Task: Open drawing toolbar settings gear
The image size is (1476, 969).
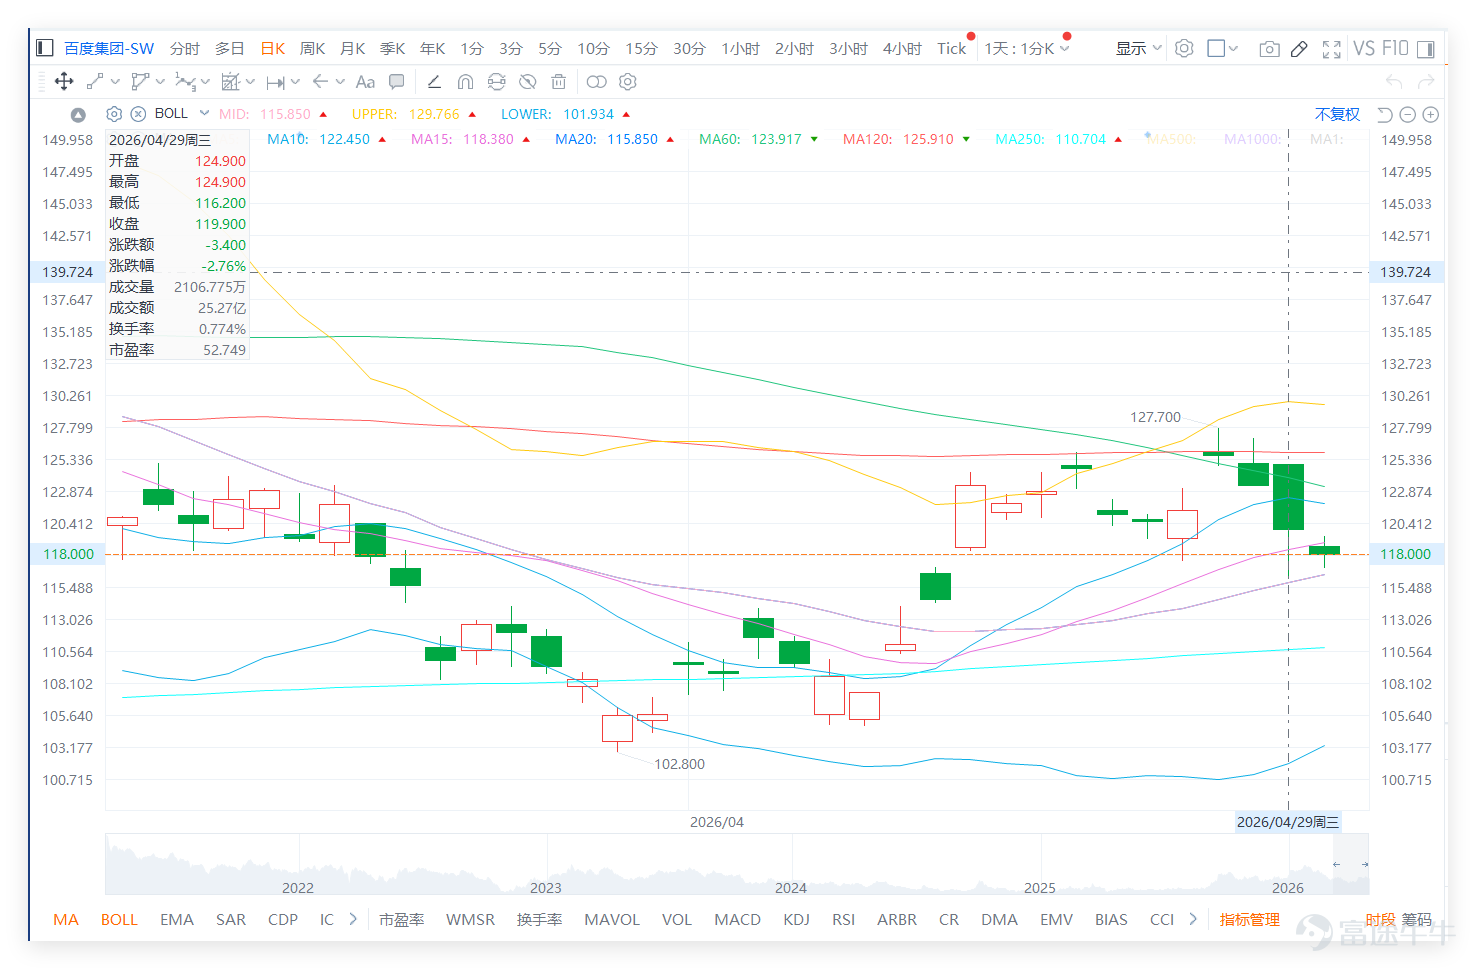Action: click(x=628, y=82)
